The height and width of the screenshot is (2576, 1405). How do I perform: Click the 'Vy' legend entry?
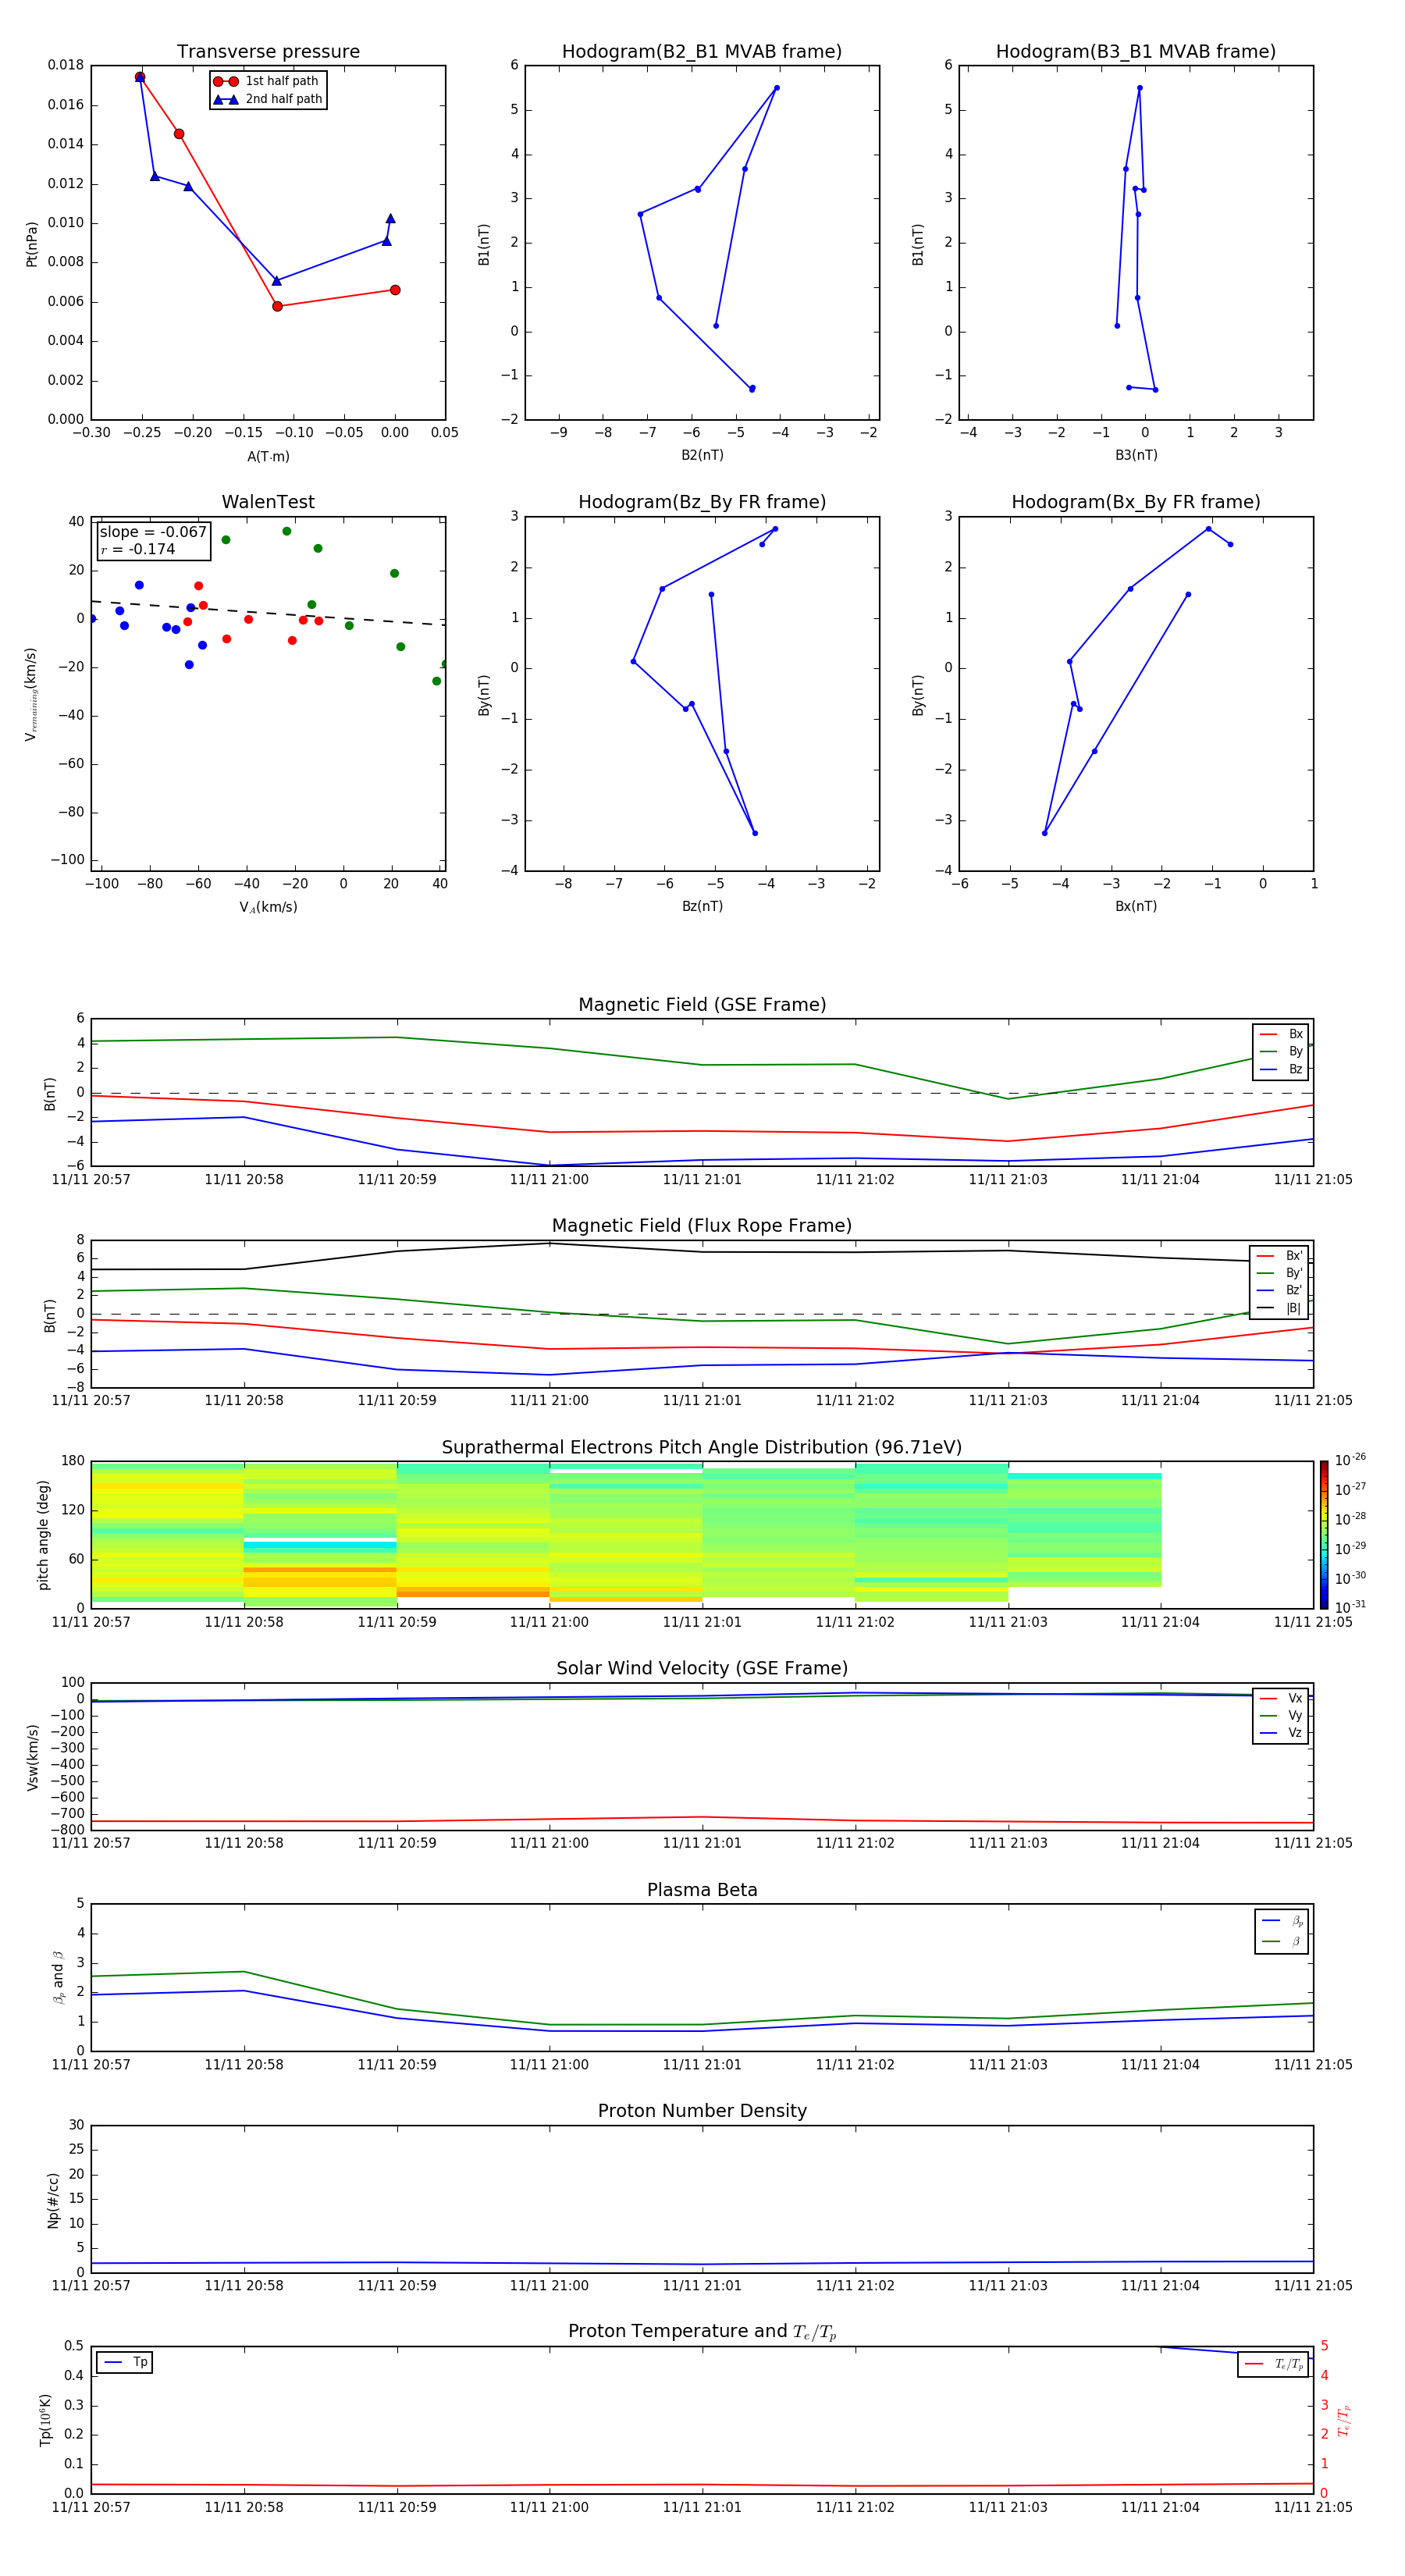(x=1281, y=1715)
